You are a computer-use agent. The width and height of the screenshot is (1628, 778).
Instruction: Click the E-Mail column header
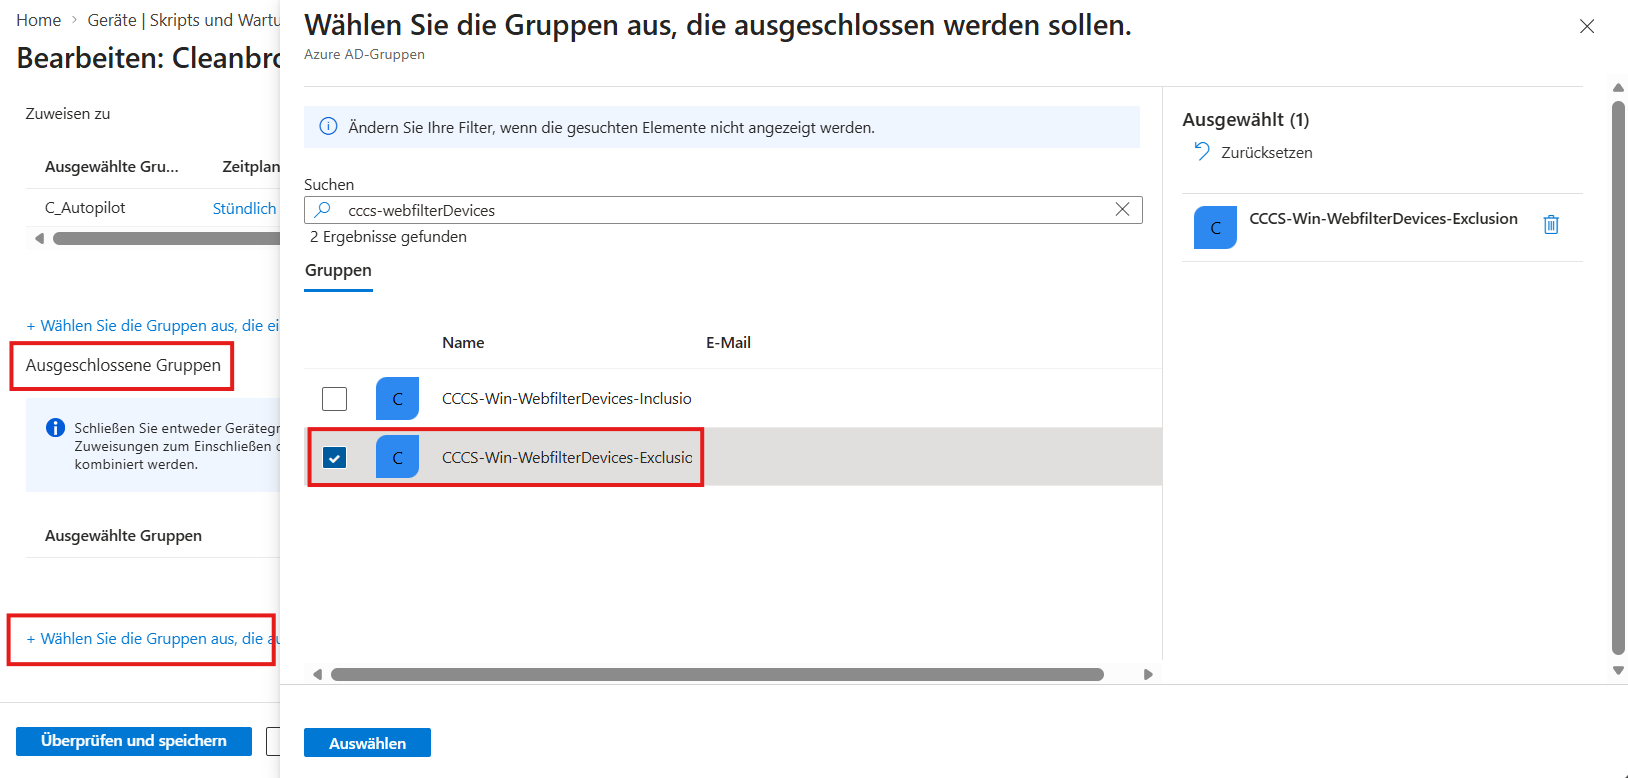pos(728,342)
